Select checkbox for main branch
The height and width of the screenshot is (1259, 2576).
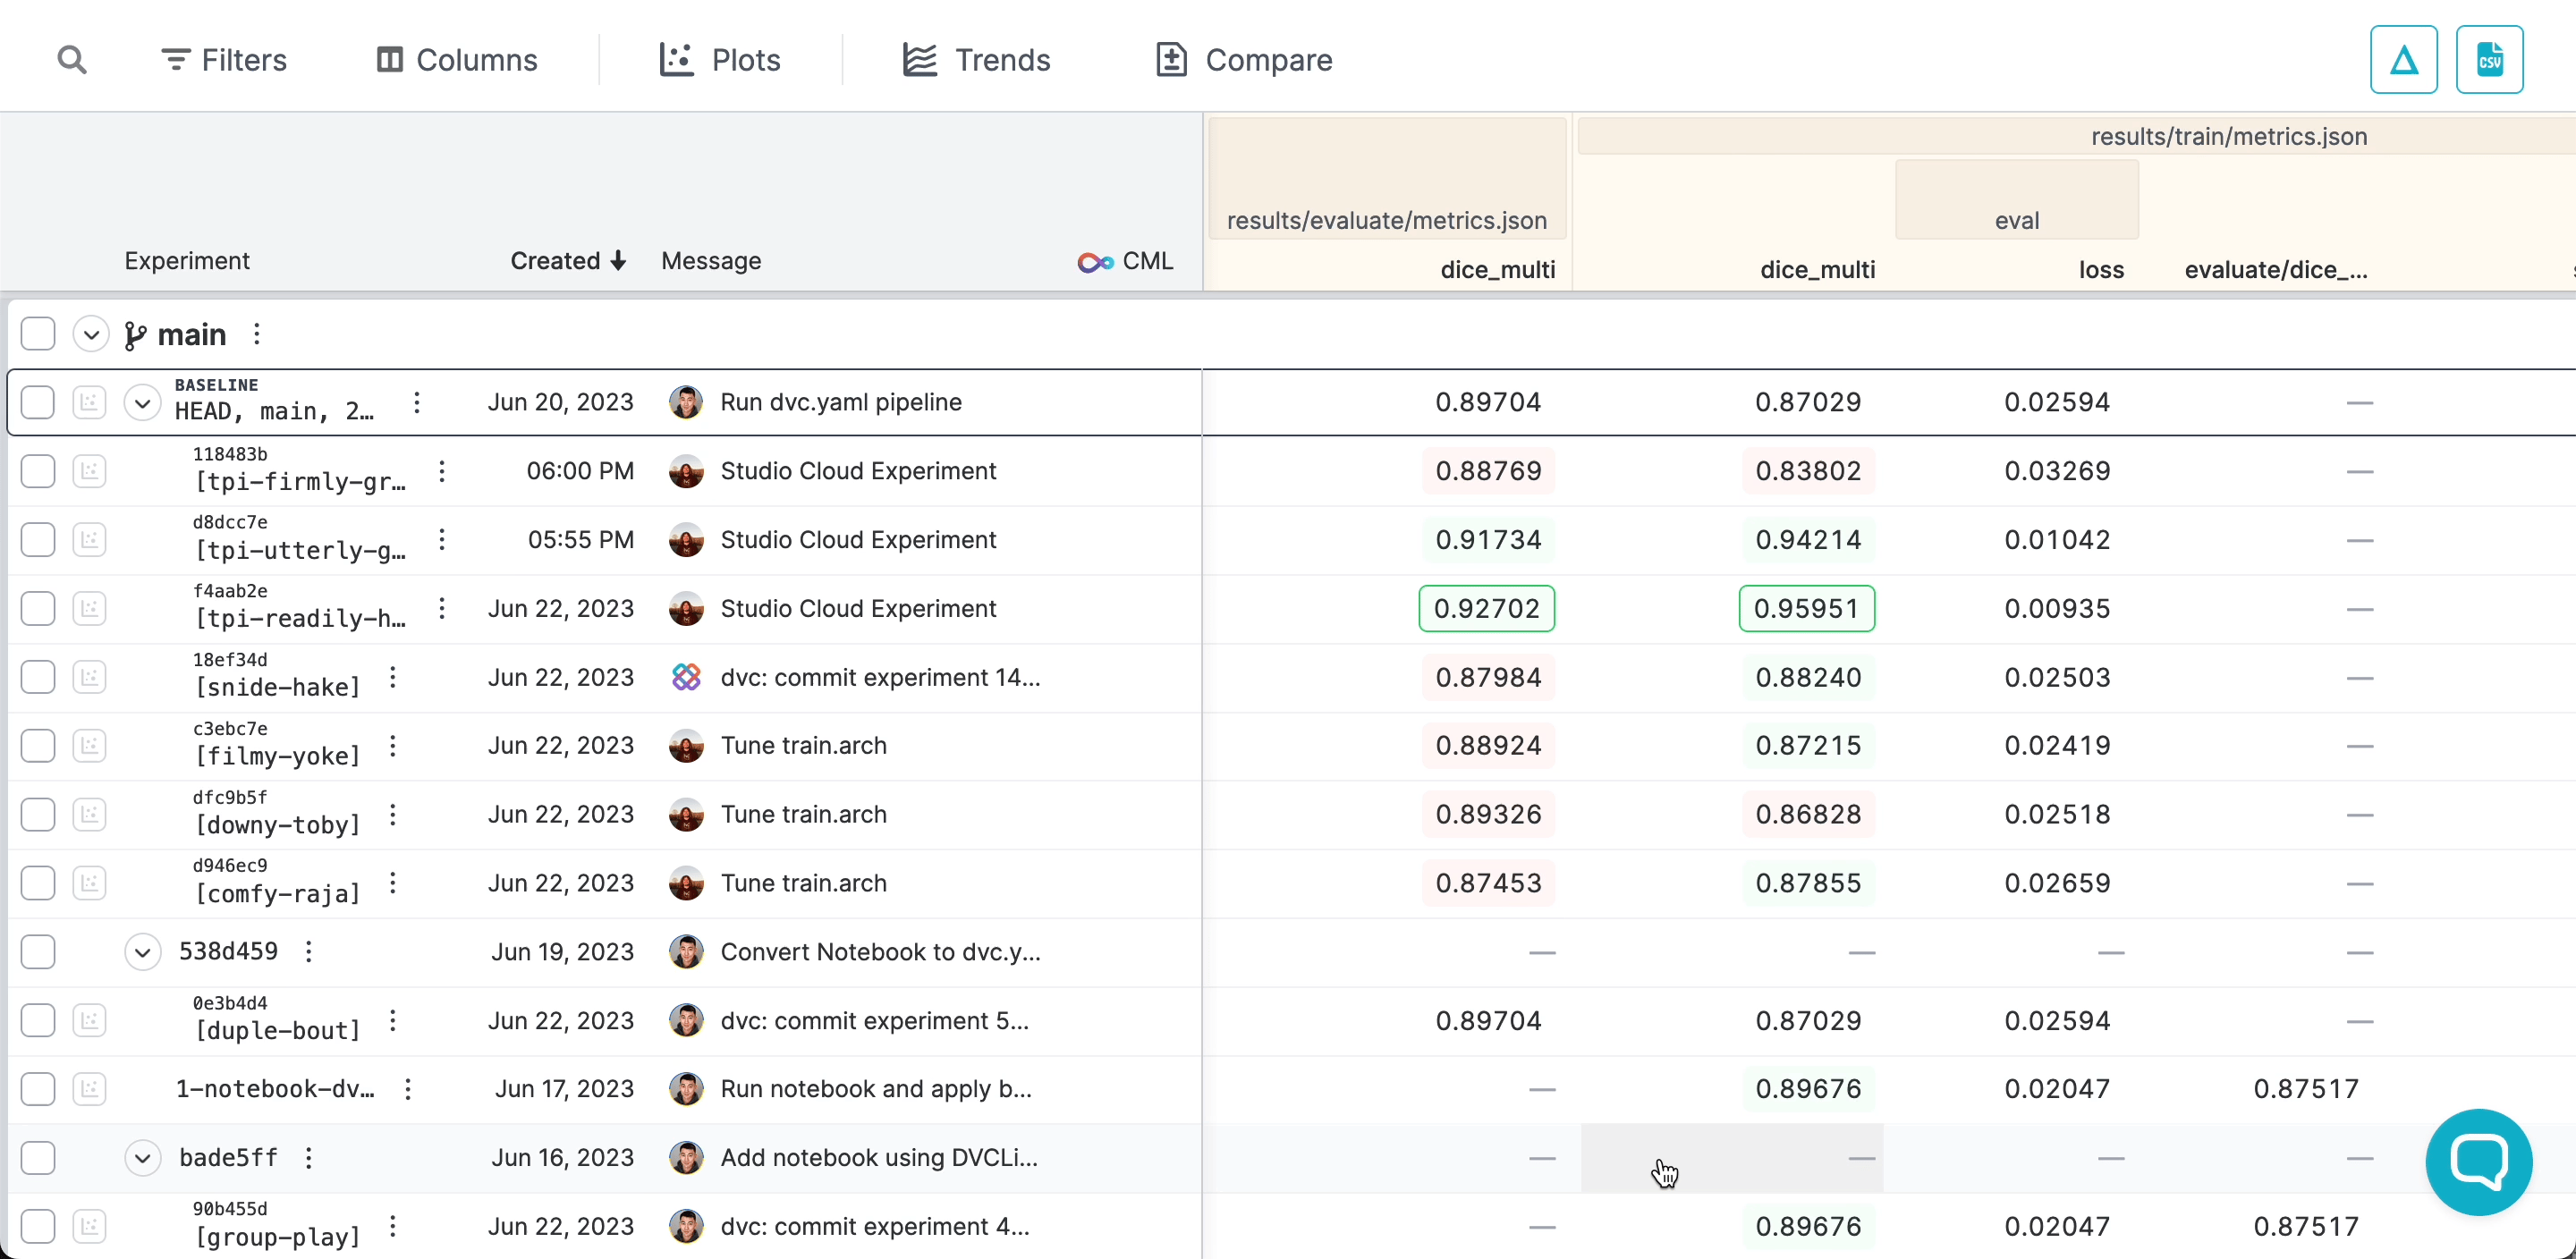(x=38, y=334)
